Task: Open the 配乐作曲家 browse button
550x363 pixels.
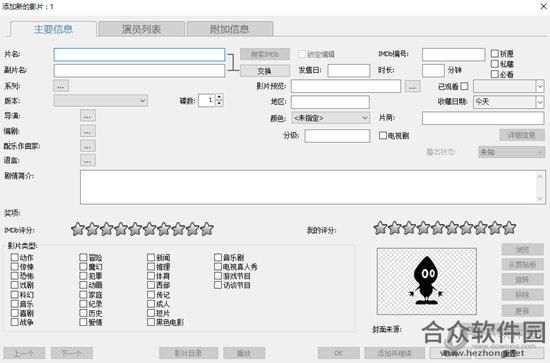Action: (88, 146)
